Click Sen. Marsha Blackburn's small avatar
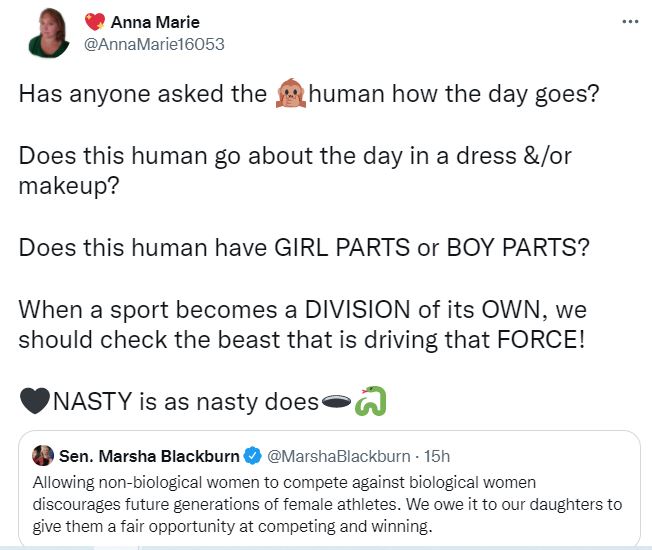This screenshot has width=652, height=550. [42, 456]
